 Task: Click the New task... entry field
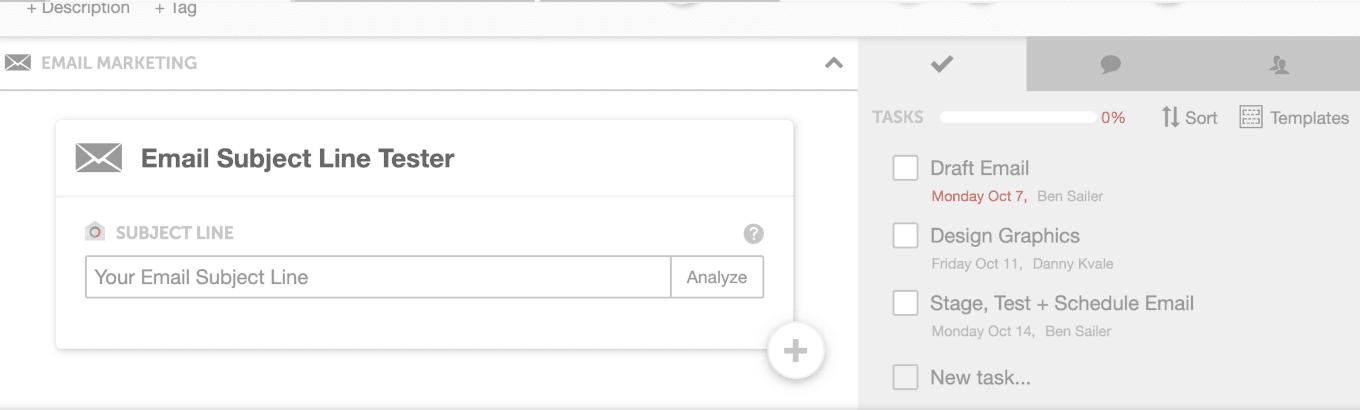tap(980, 378)
